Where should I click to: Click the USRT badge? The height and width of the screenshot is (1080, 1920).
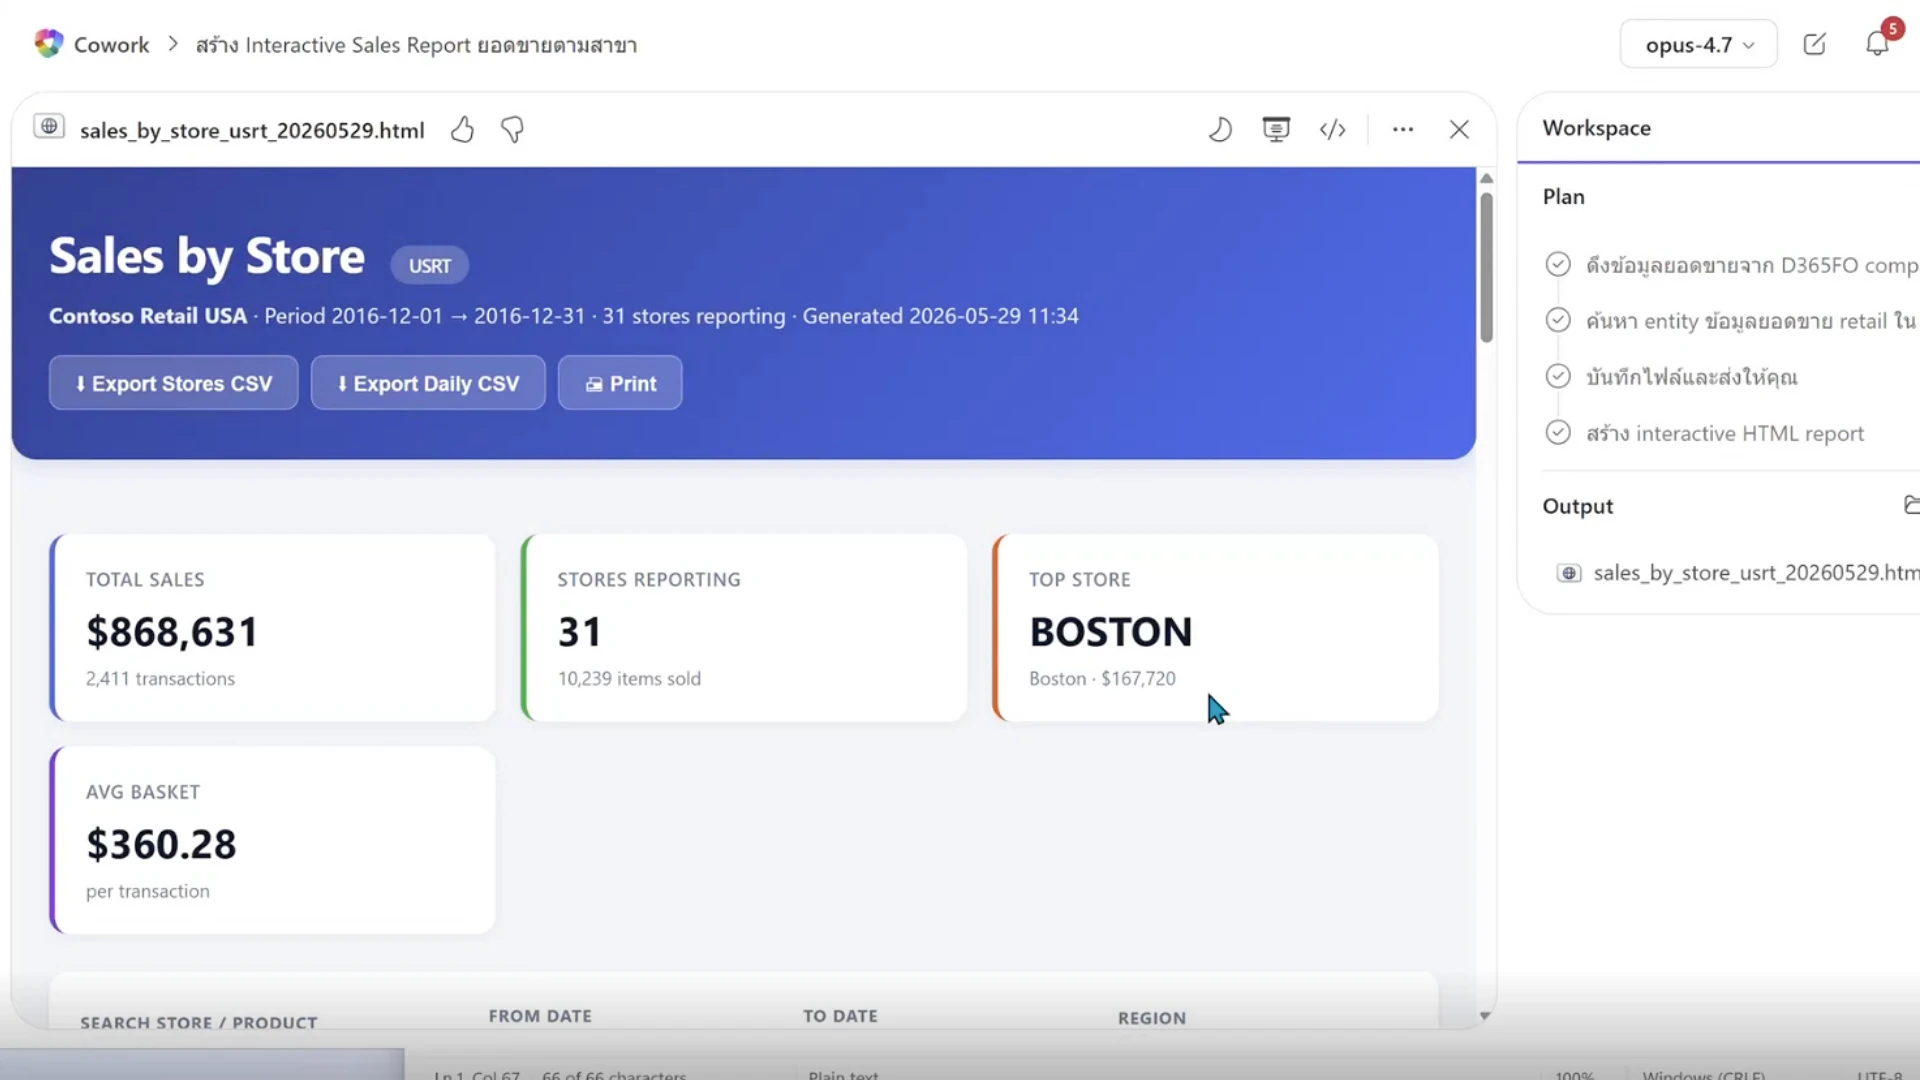[429, 266]
